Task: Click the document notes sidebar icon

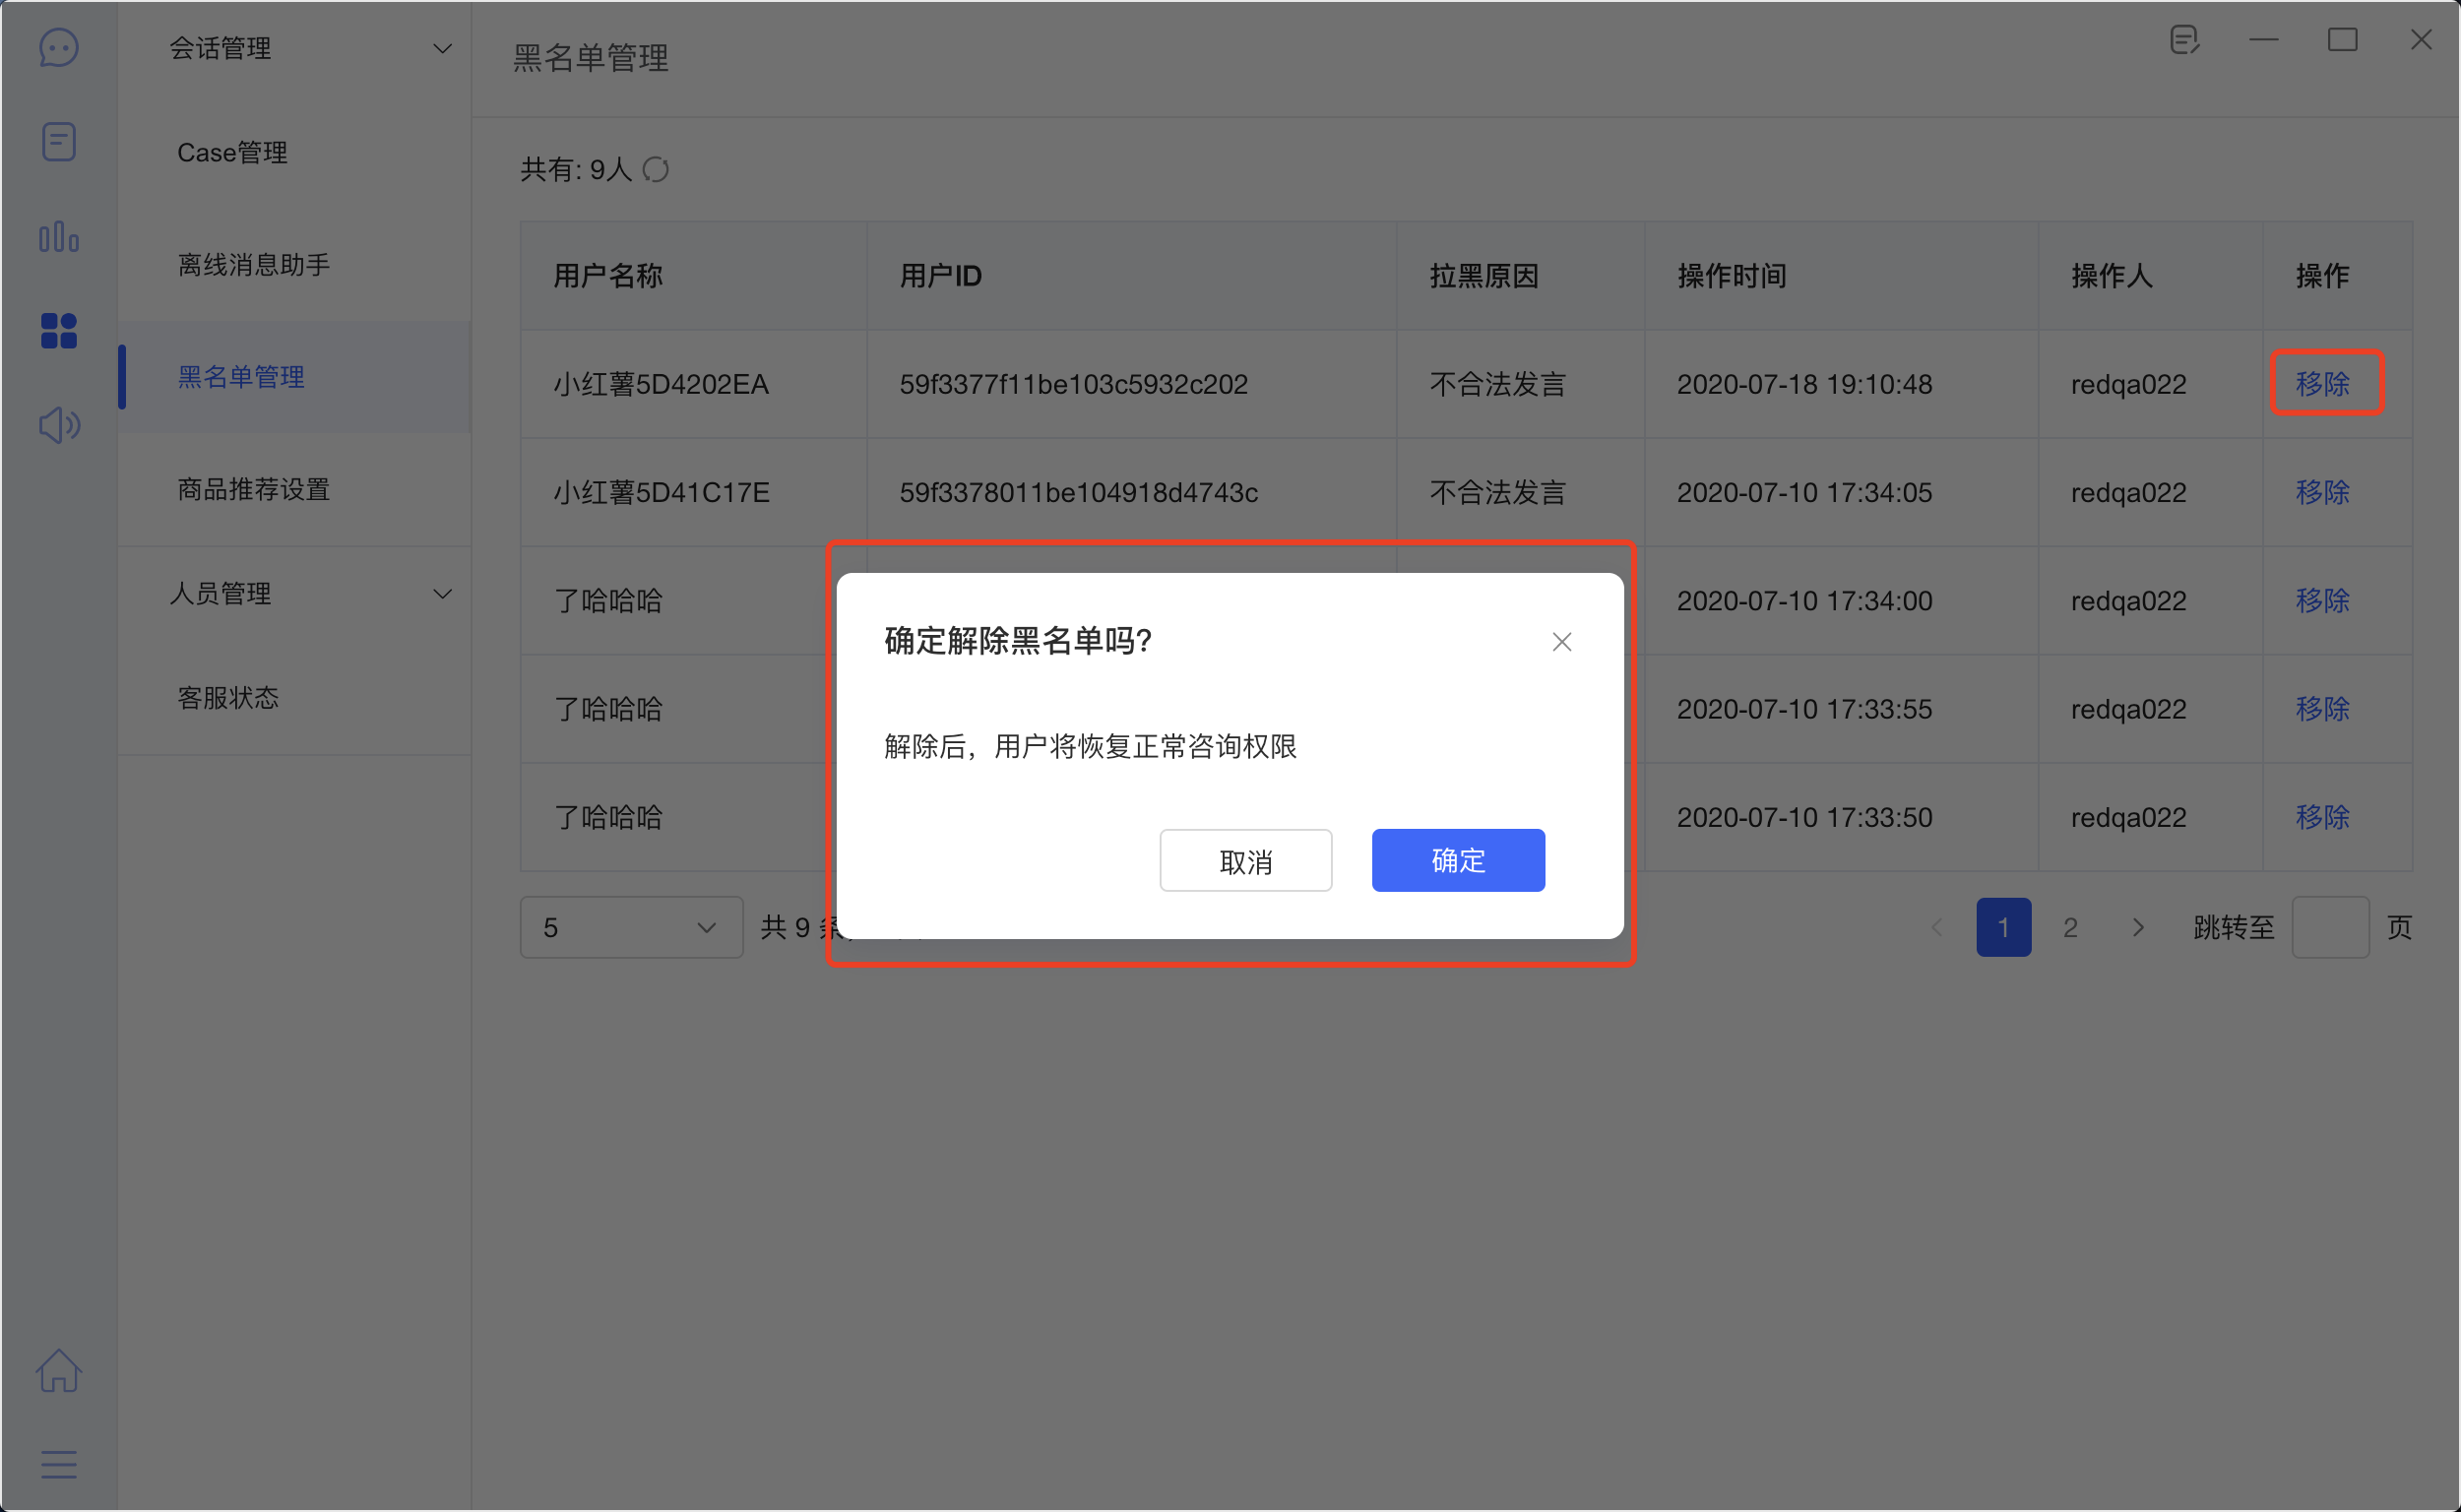Action: 58,142
